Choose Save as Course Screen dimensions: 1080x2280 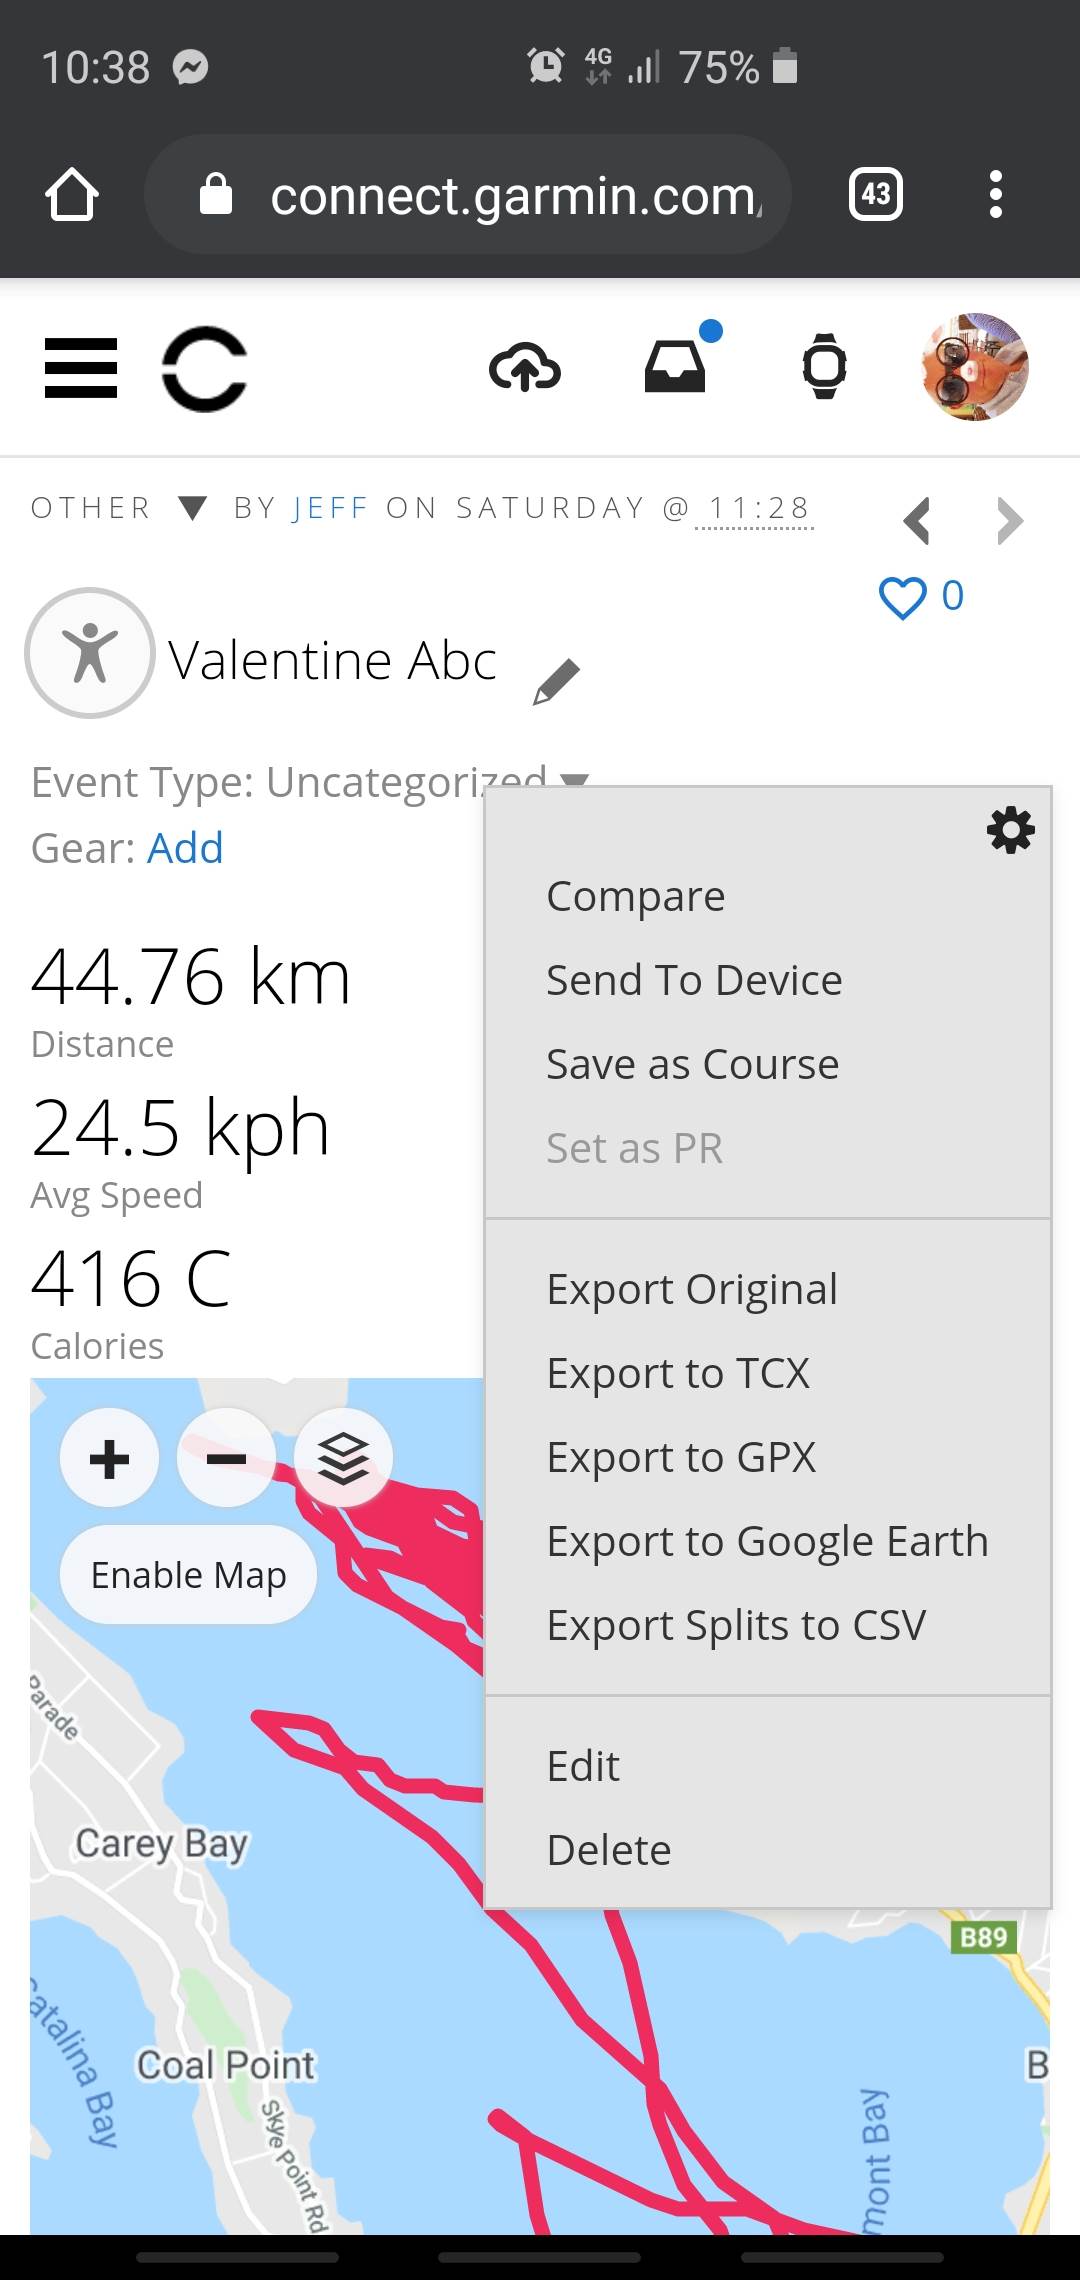pos(692,1064)
